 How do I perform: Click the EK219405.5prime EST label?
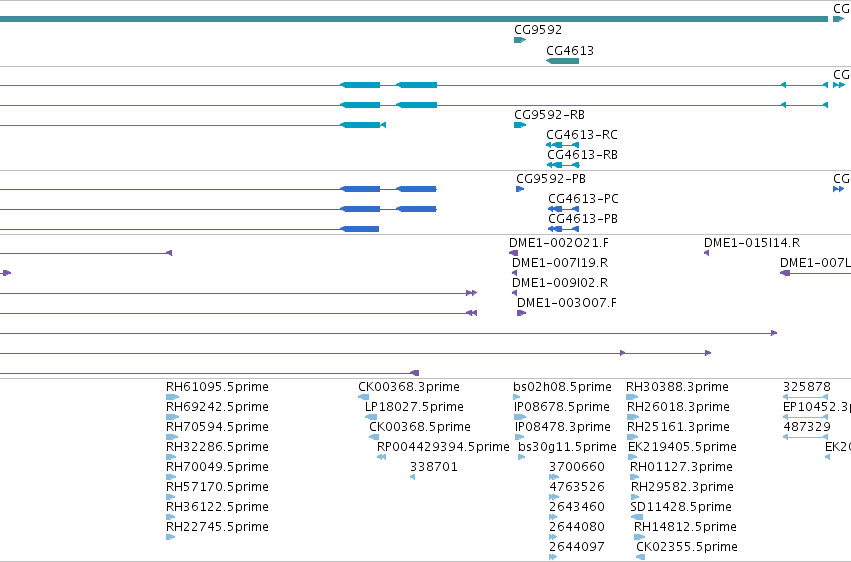(x=682, y=448)
